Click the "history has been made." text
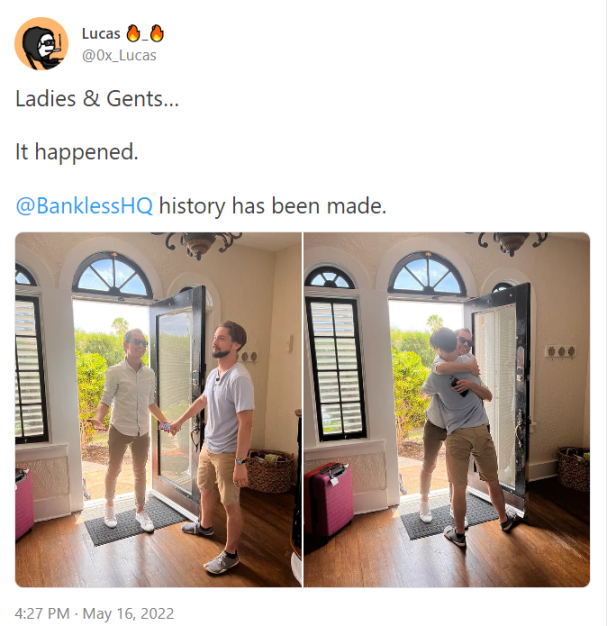607x626 pixels. 273,206
